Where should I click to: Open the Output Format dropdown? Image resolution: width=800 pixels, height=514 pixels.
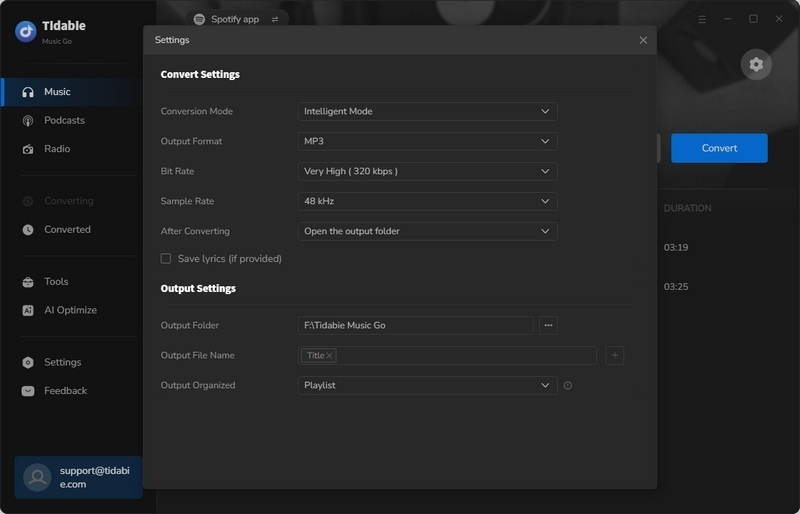point(428,141)
